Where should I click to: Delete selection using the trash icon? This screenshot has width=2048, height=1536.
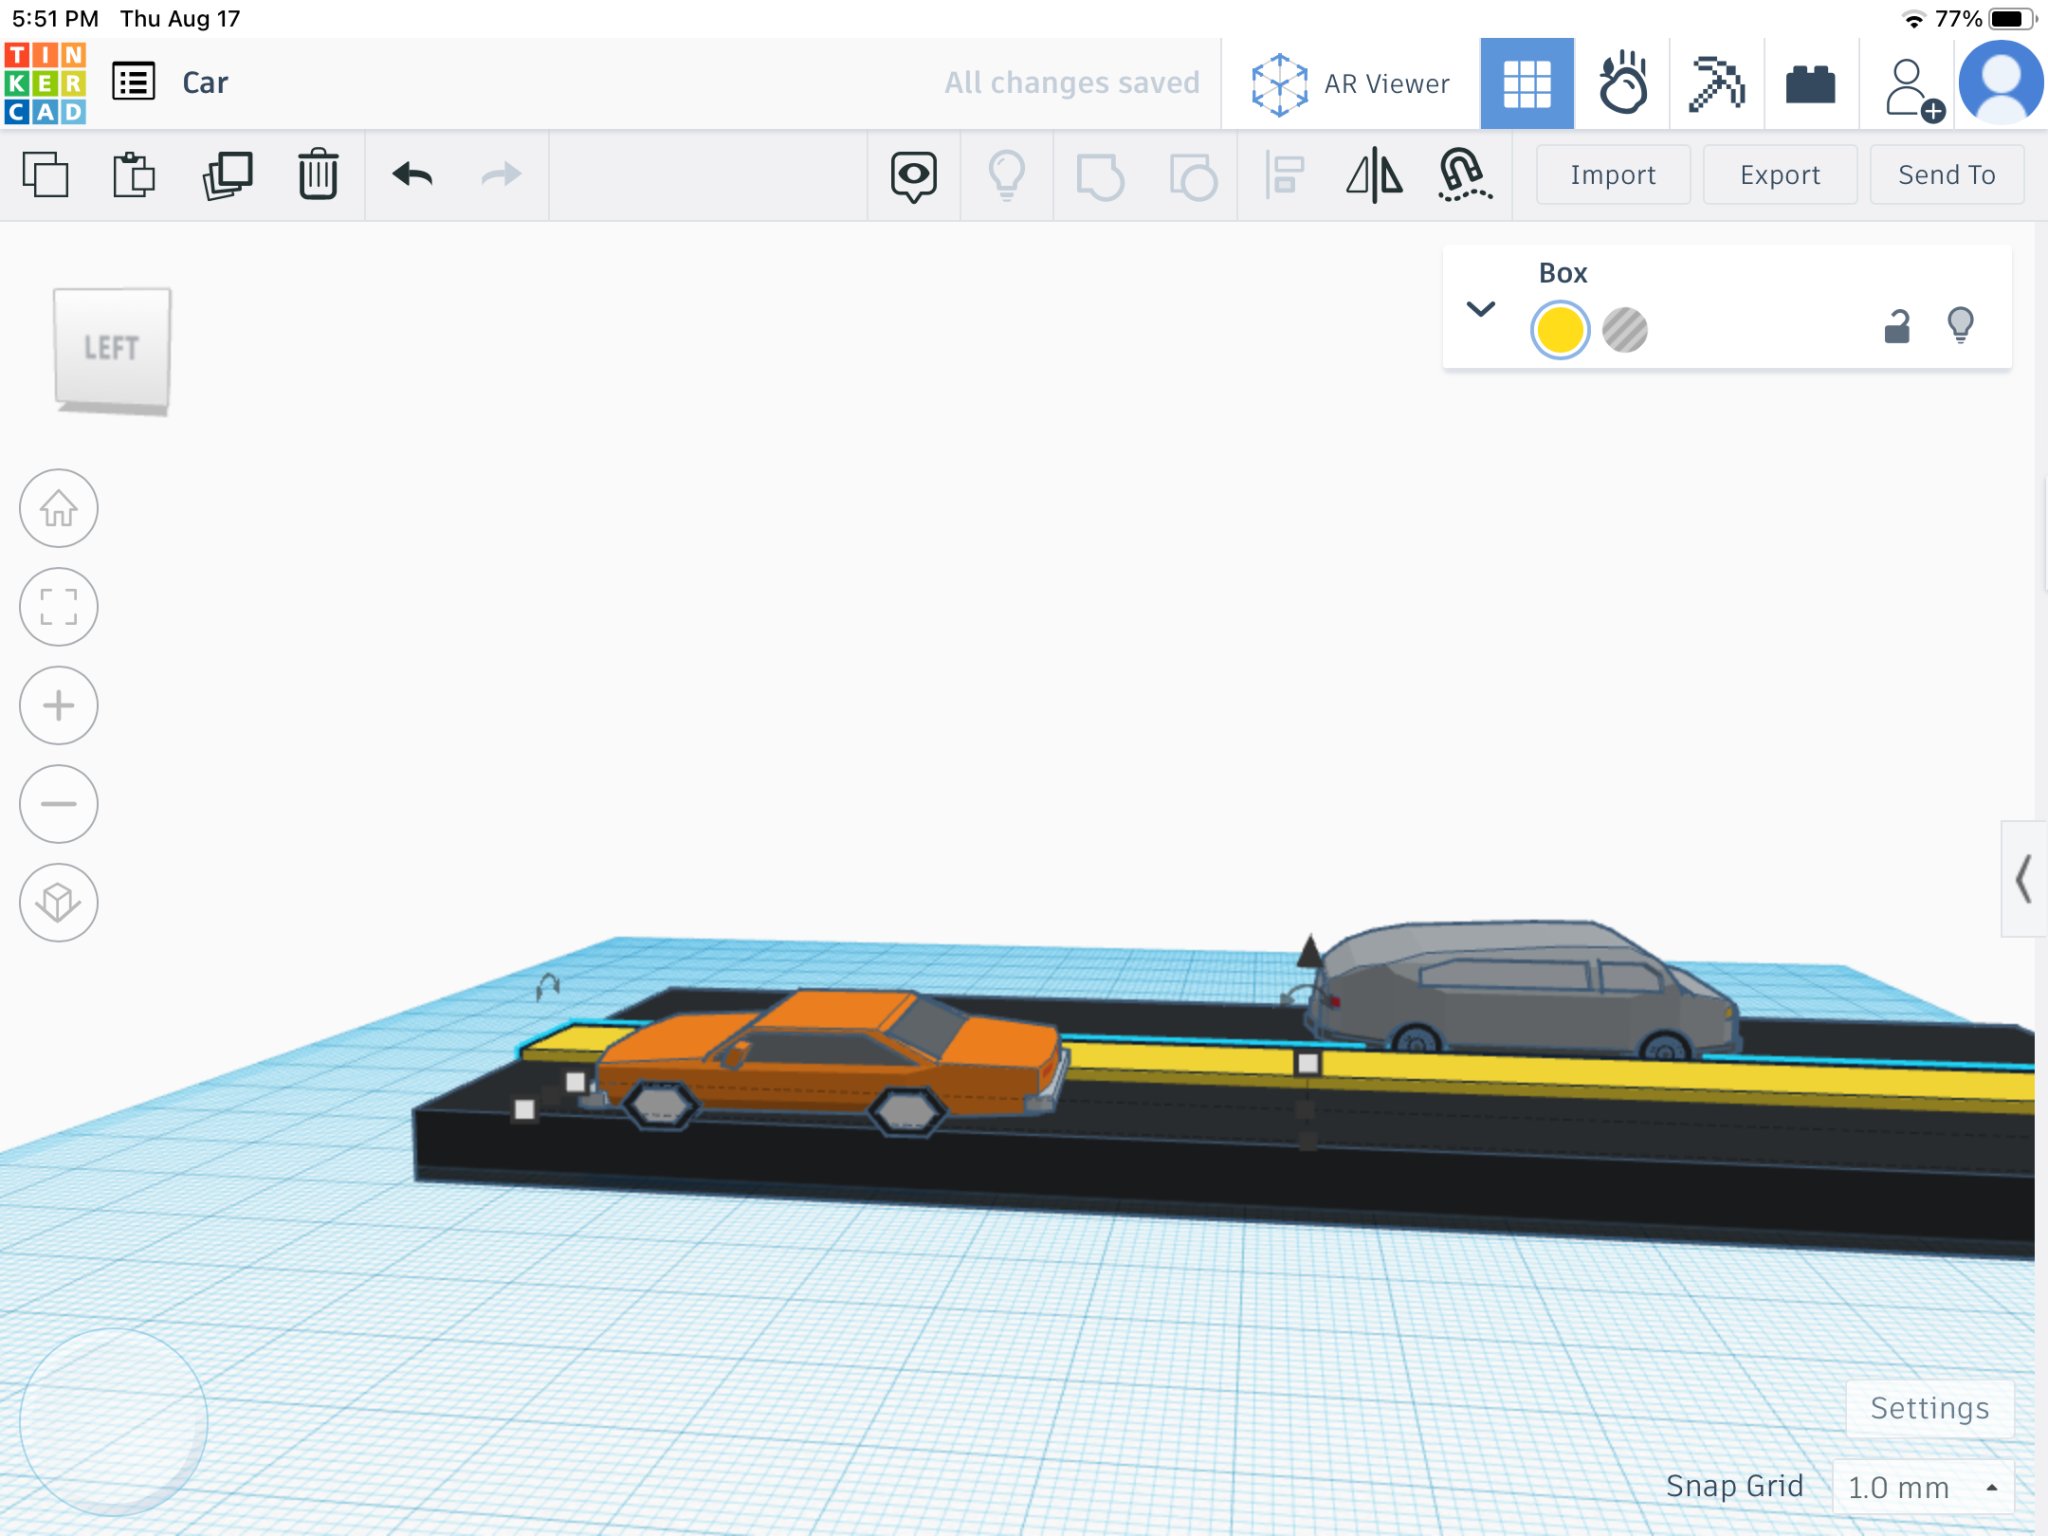point(319,174)
